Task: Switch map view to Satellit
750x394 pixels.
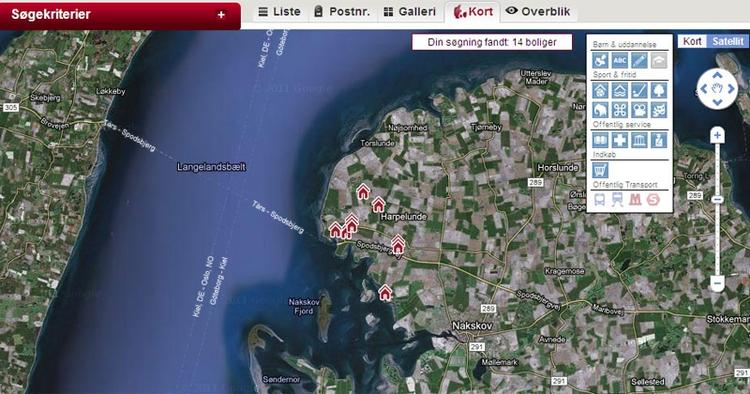Action: tap(728, 41)
